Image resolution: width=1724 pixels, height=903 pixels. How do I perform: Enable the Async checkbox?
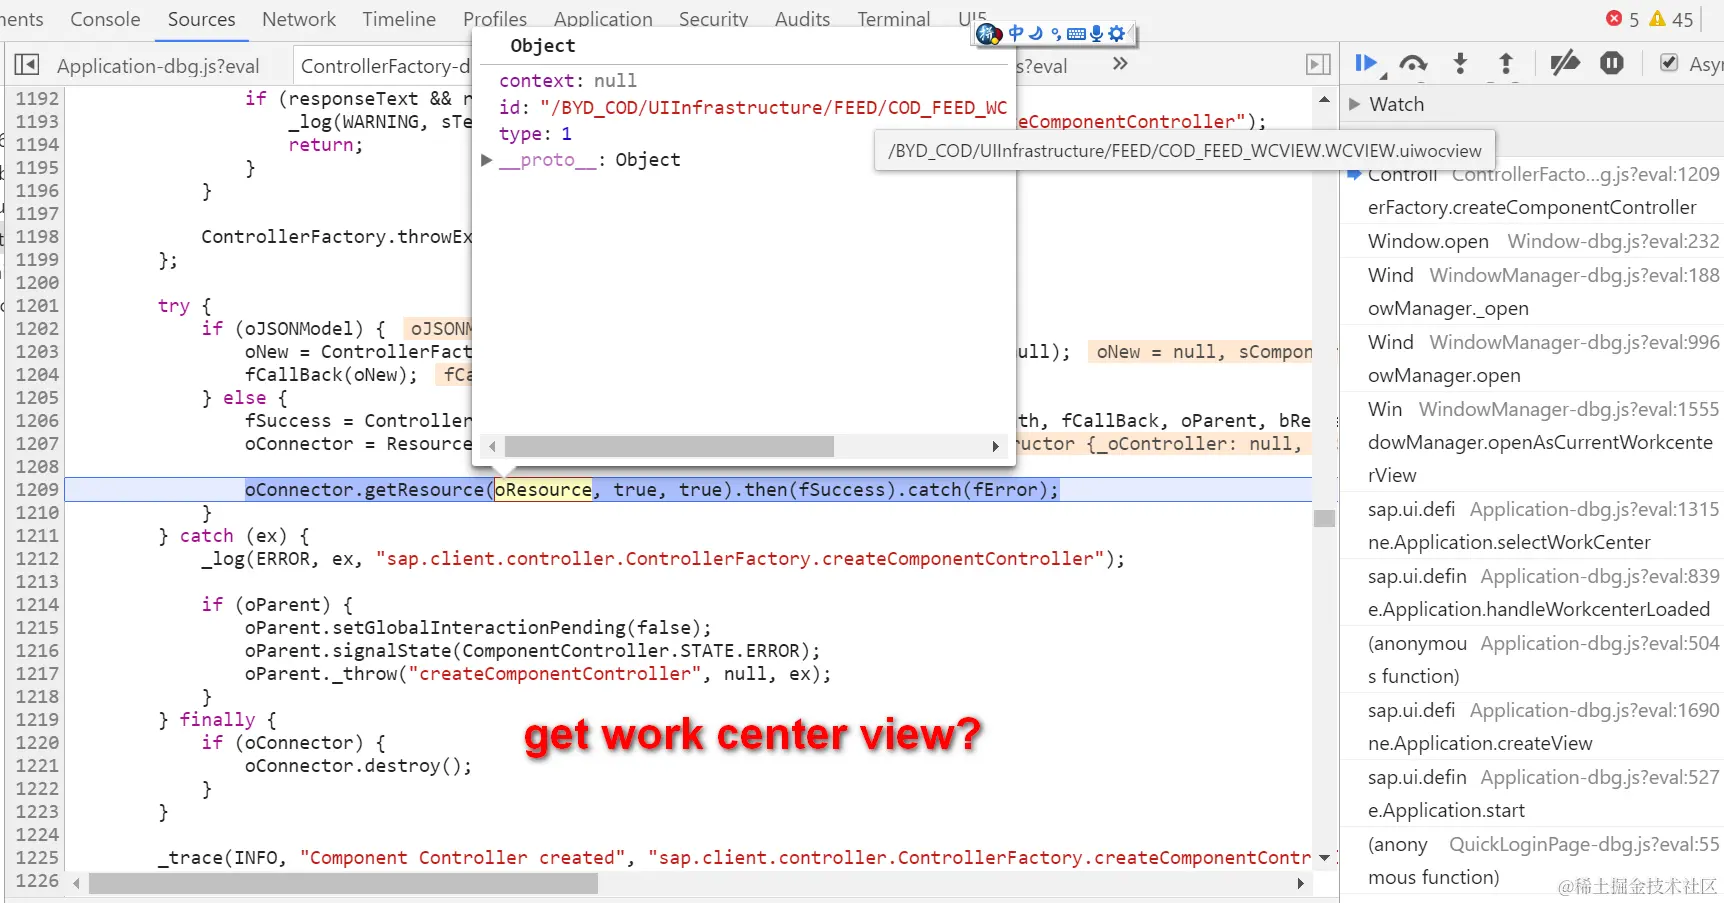(x=1669, y=64)
